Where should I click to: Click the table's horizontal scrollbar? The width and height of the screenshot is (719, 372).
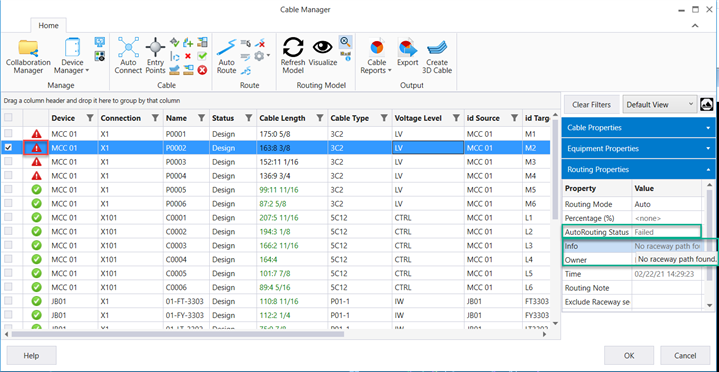click(177, 334)
